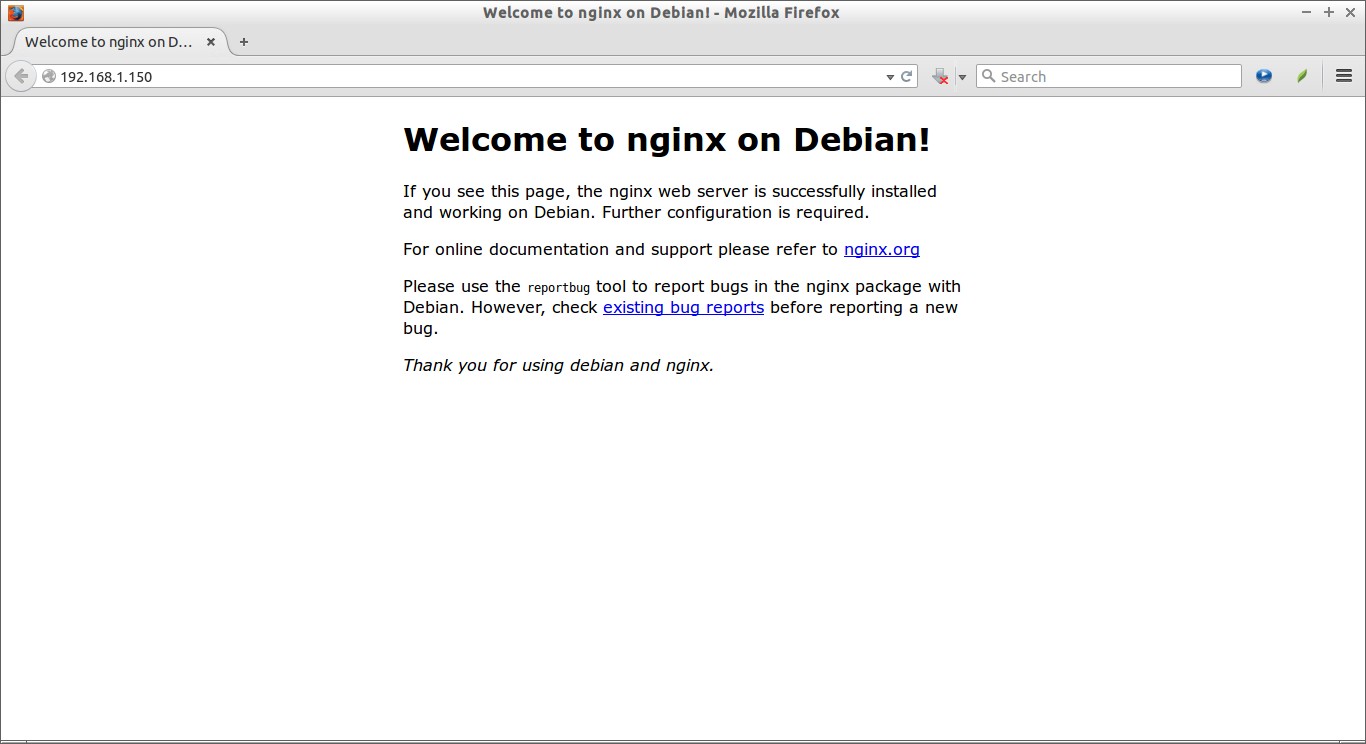Viewport: 1366px width, 744px height.
Task: Reload the page with the refresh icon
Action: coord(907,76)
